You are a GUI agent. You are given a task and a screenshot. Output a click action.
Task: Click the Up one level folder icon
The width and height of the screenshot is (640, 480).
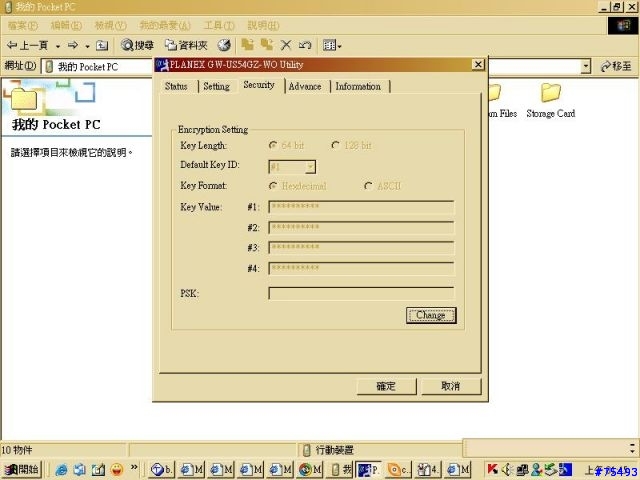(102, 45)
